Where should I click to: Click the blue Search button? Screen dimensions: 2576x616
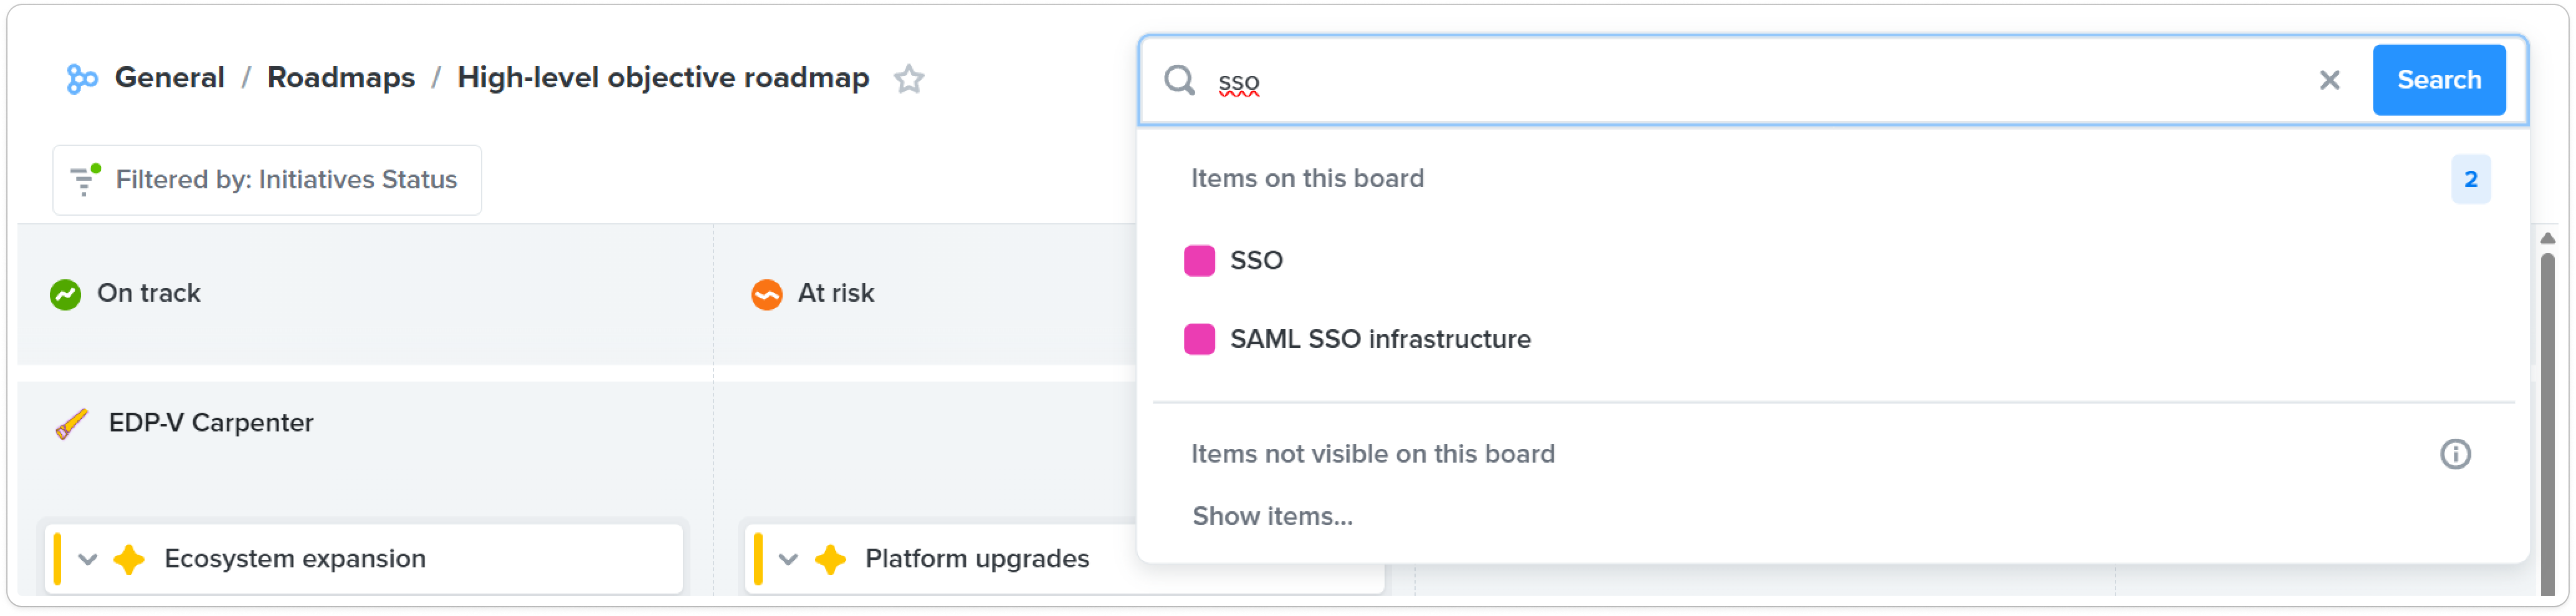2439,80
